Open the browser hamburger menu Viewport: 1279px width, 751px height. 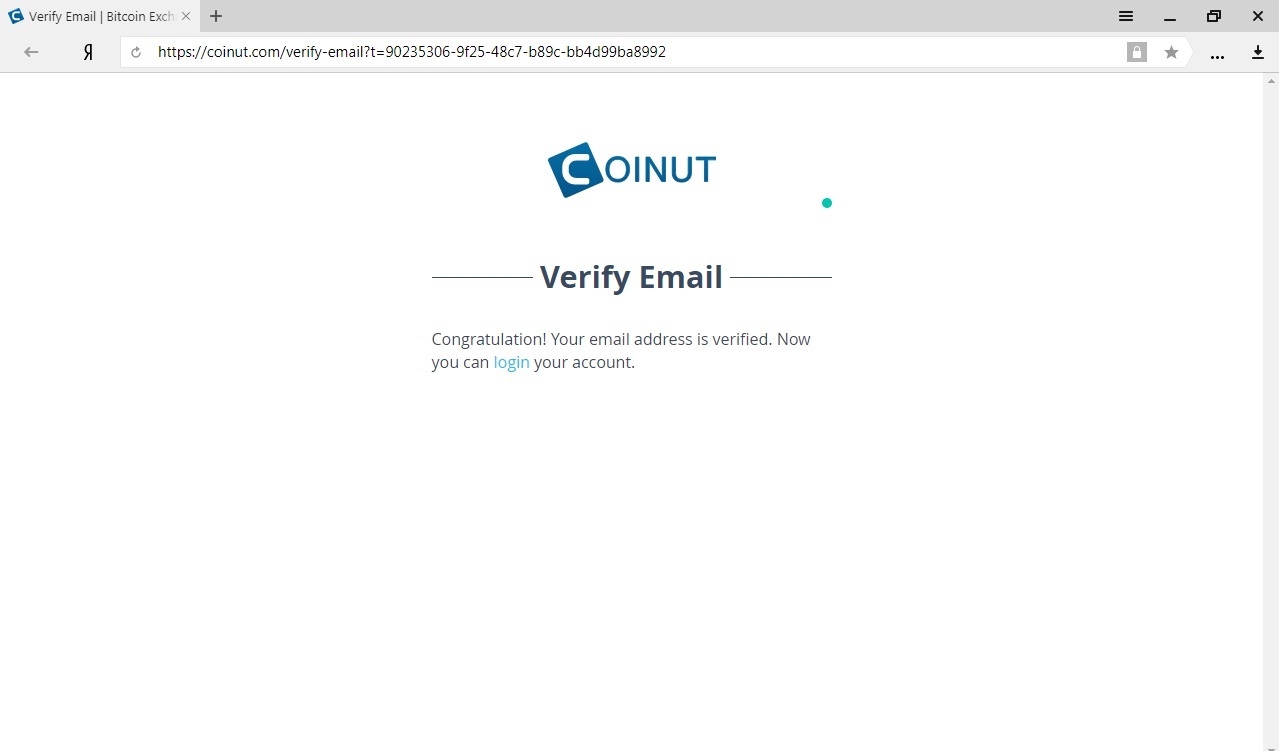[1125, 16]
